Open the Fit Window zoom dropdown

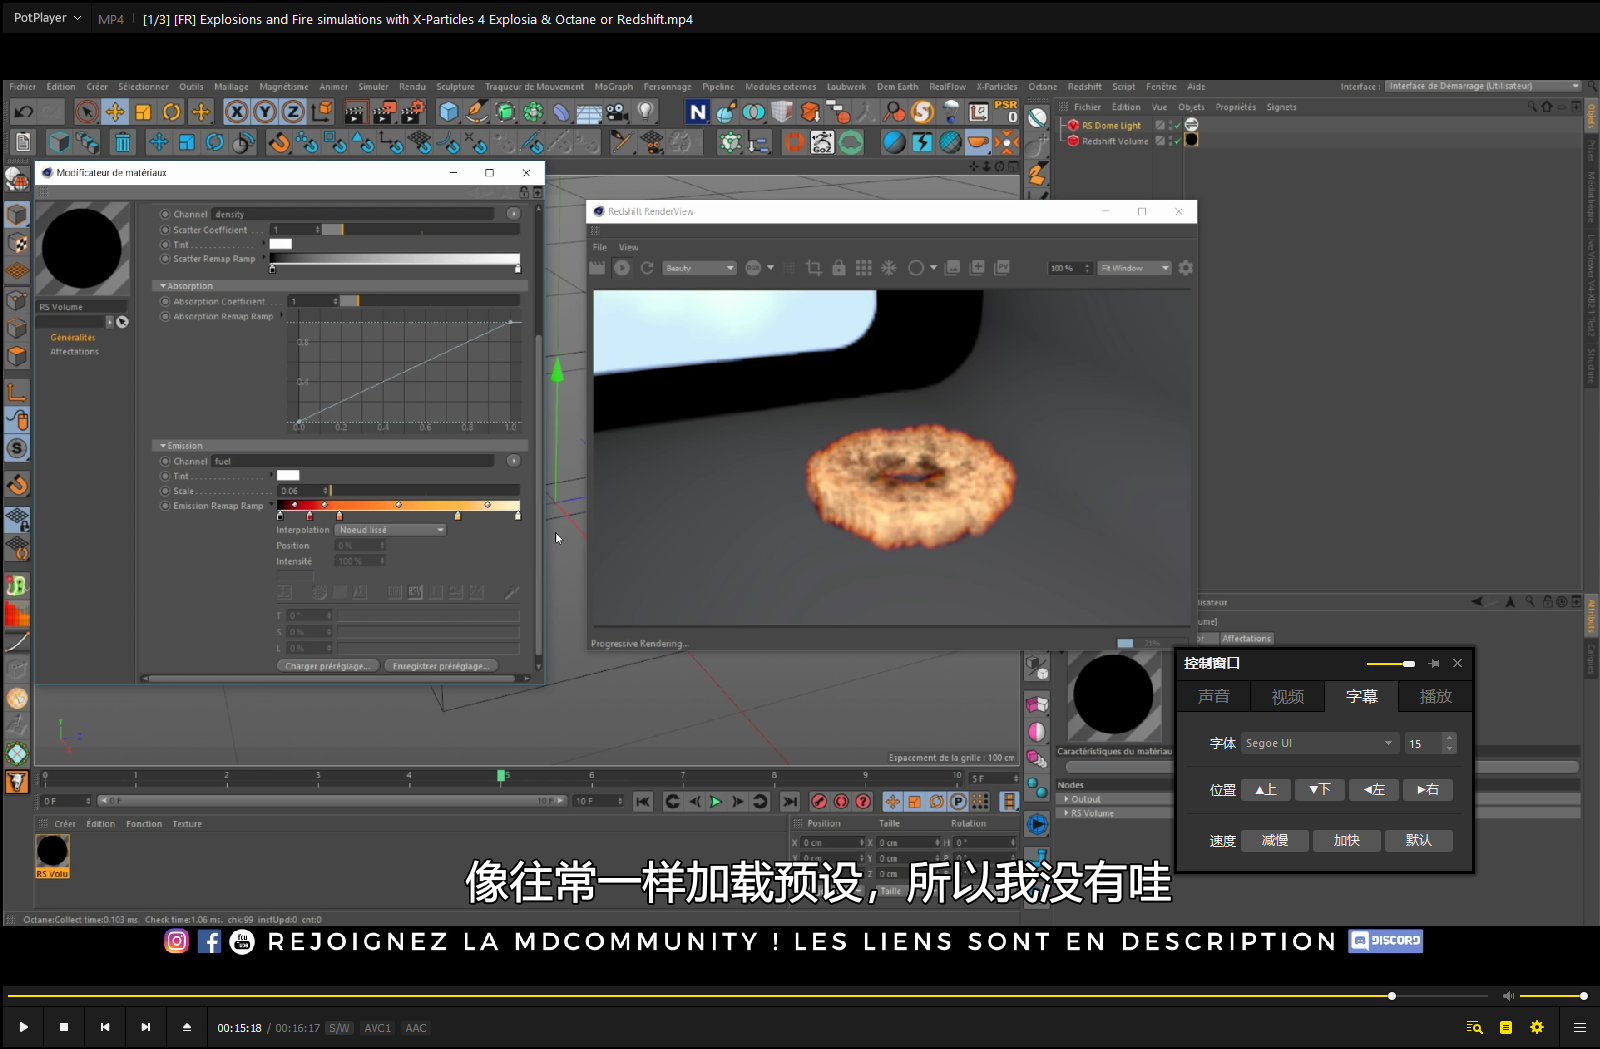pos(1134,268)
